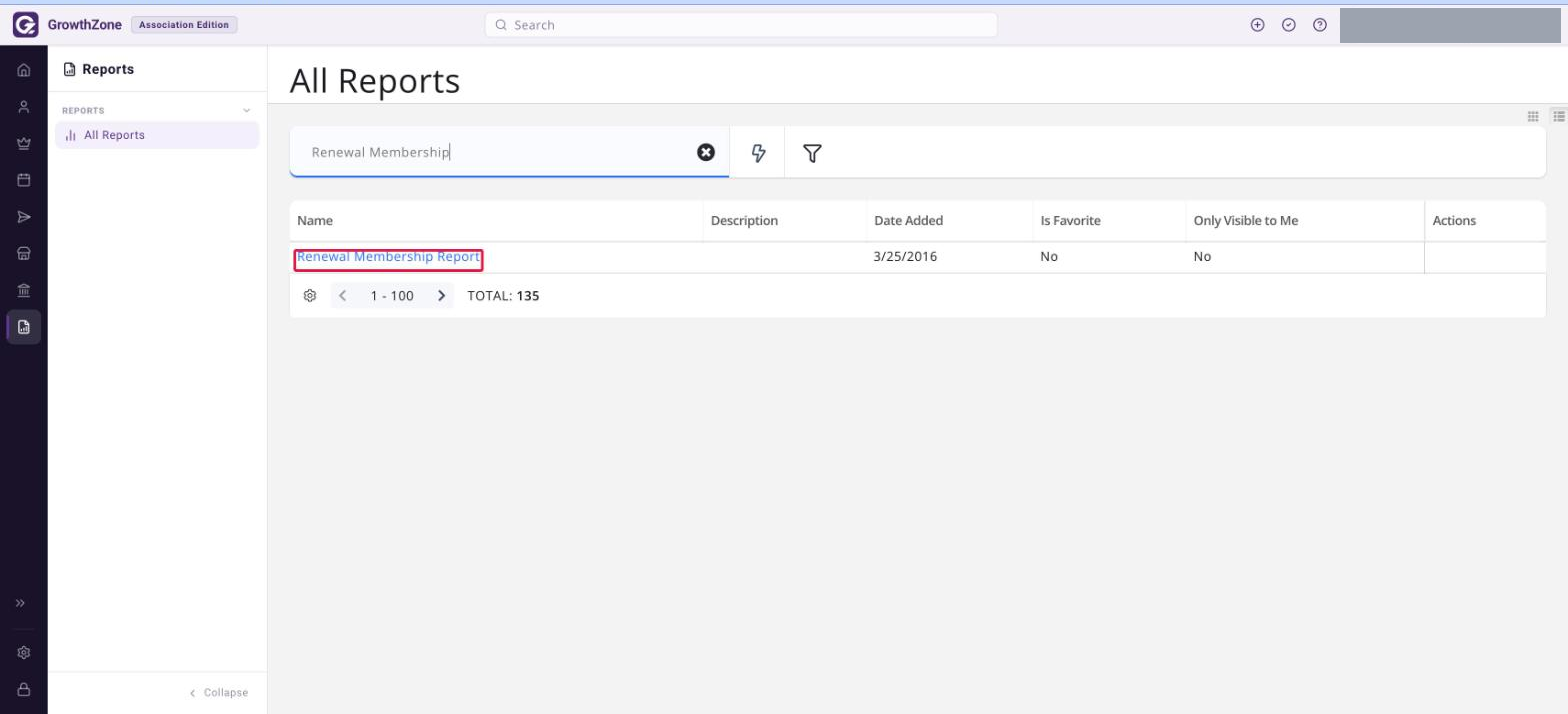Open the Contacts person icon in sidebar
1568x714 pixels.
[x=24, y=106]
